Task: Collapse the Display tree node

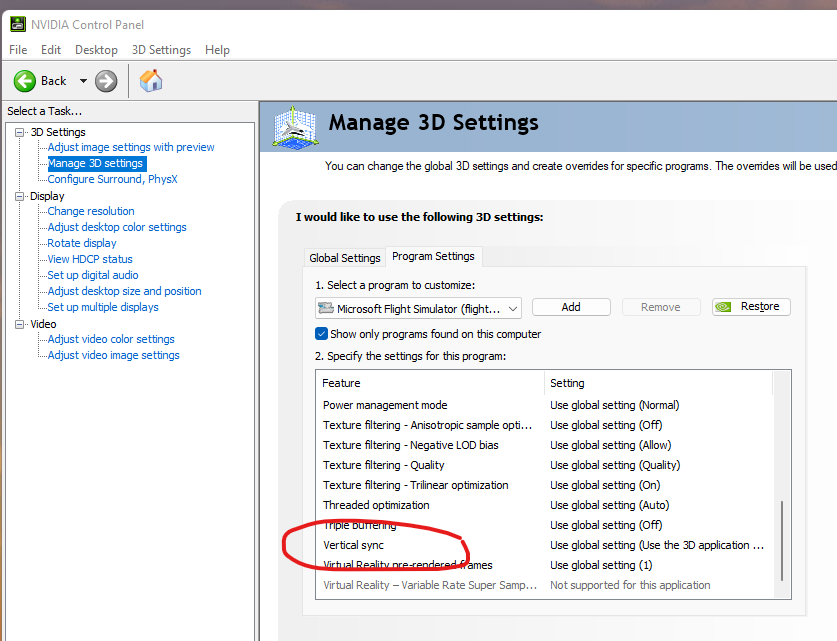Action: click(20, 196)
